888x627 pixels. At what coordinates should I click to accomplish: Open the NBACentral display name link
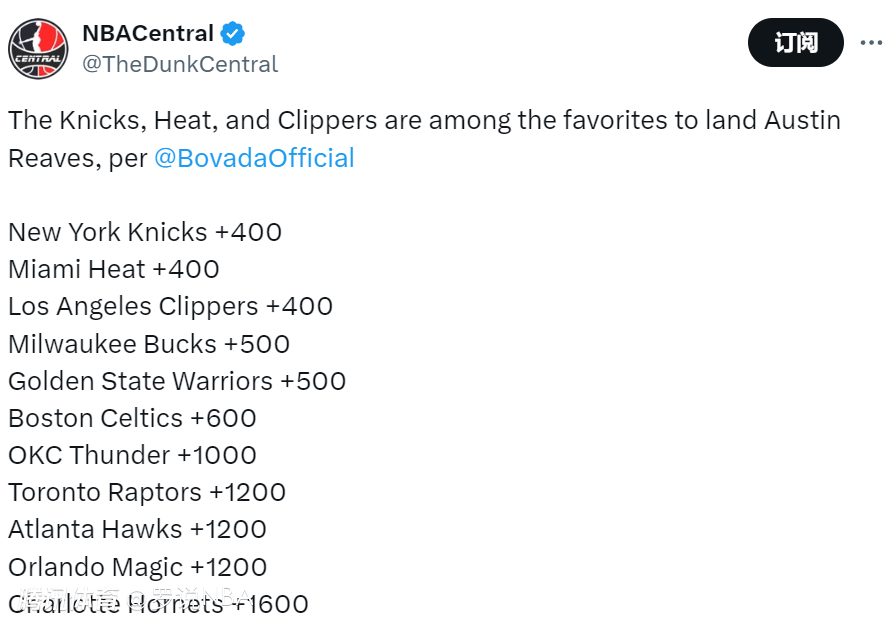(x=148, y=34)
